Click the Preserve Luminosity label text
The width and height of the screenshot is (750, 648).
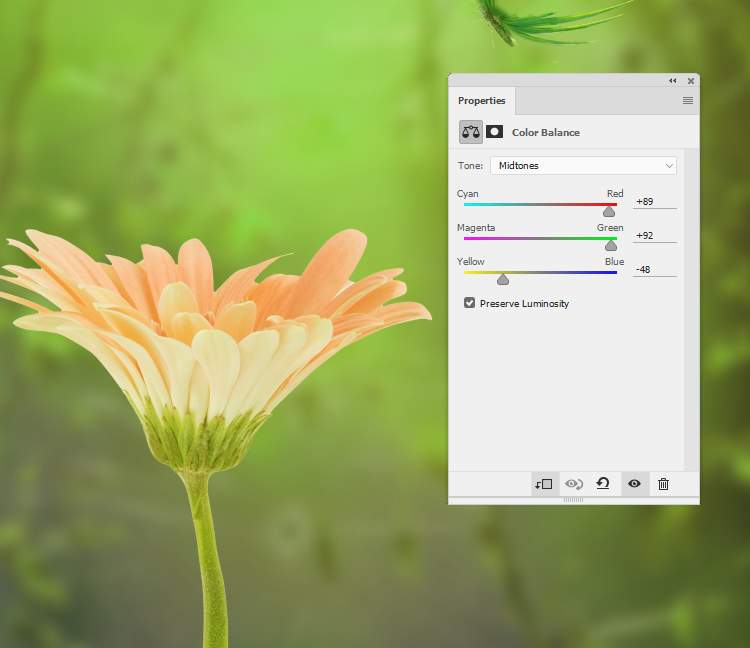point(524,304)
